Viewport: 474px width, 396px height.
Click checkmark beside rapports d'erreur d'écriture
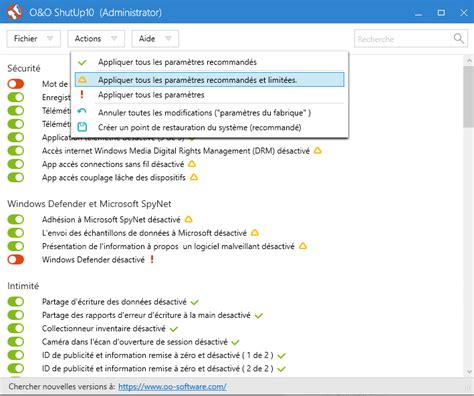pos(259,316)
